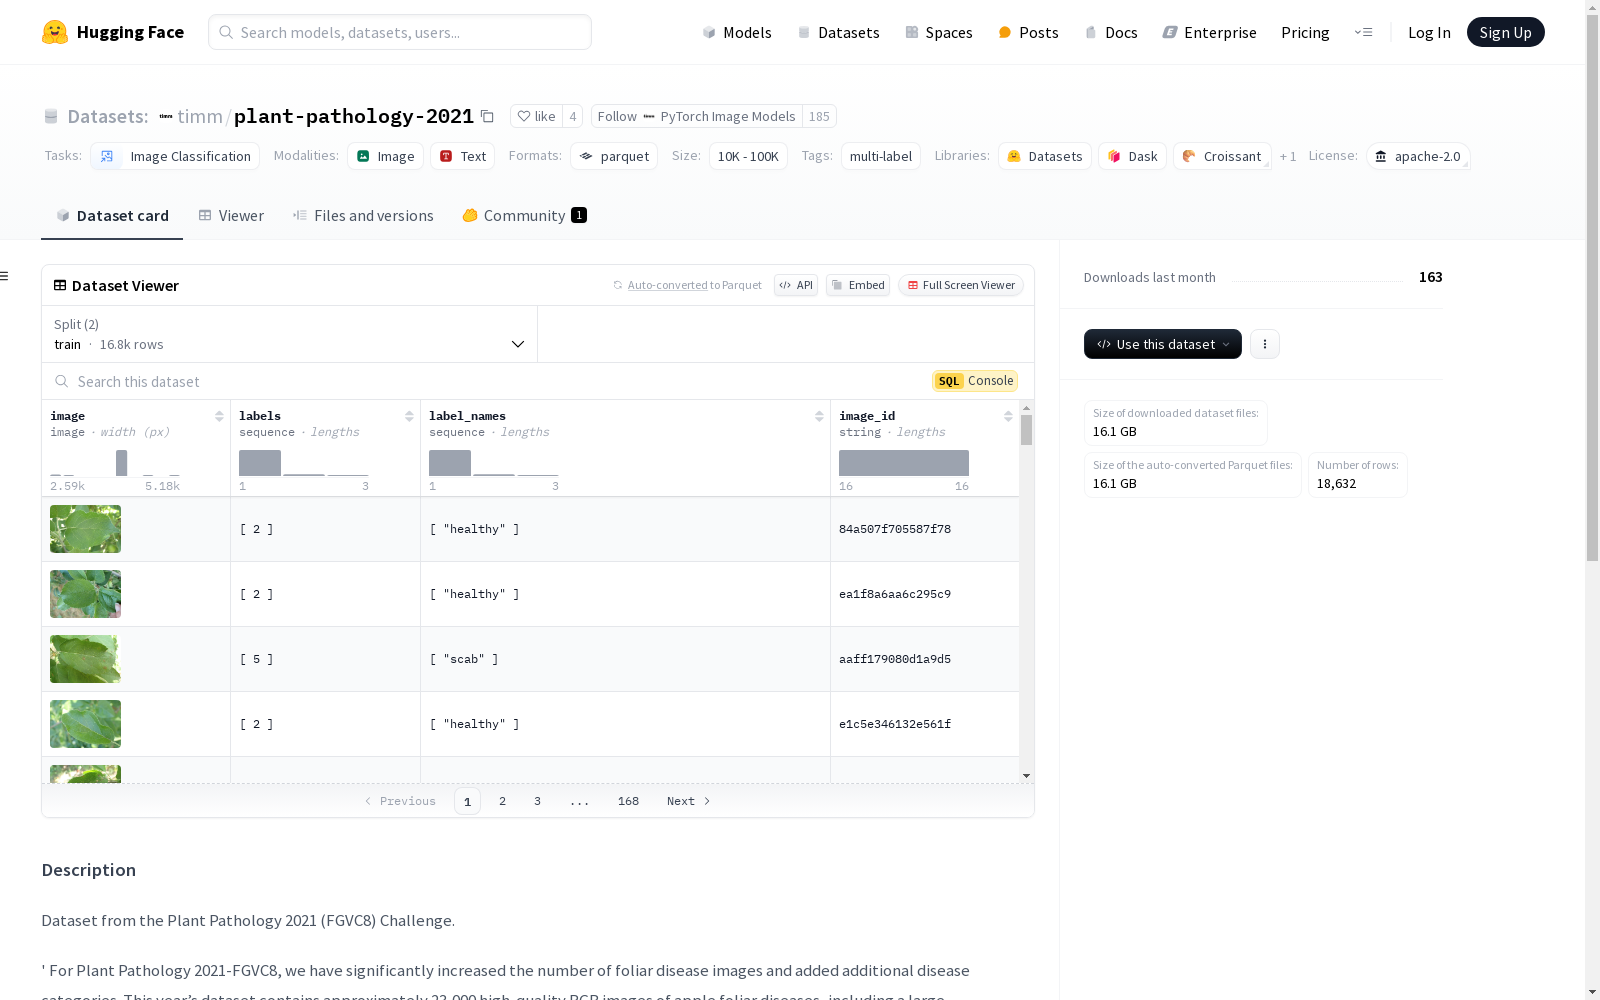This screenshot has width=1600, height=1000.
Task: Click the multi-label tag
Action: (881, 156)
